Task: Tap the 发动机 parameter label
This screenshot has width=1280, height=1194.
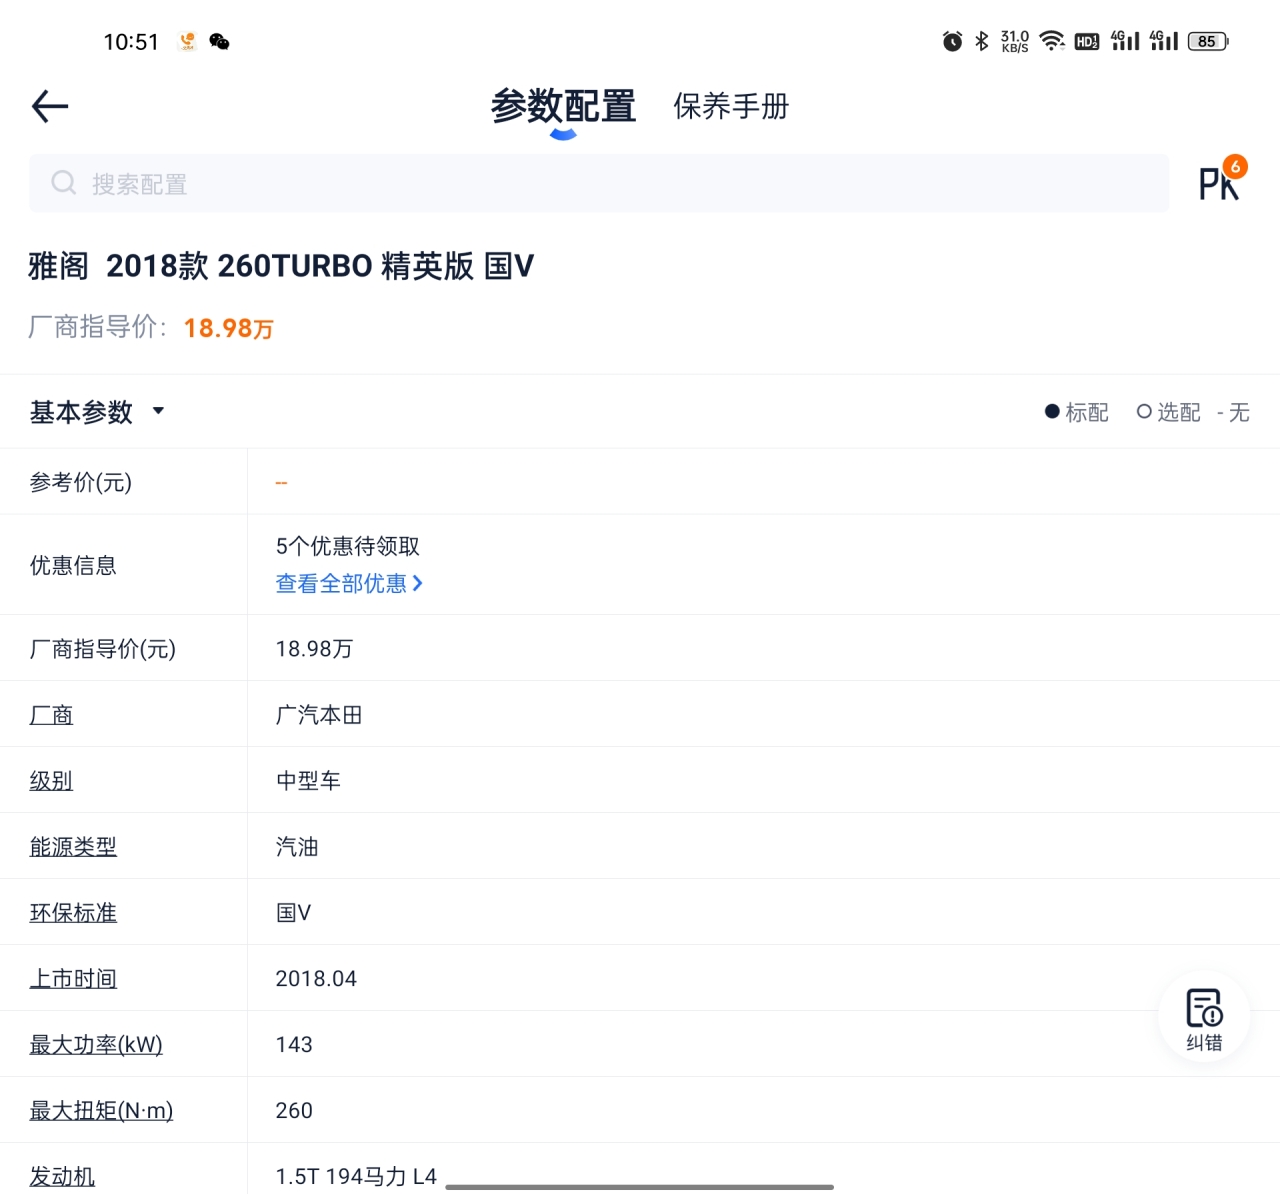Action: 62,1177
